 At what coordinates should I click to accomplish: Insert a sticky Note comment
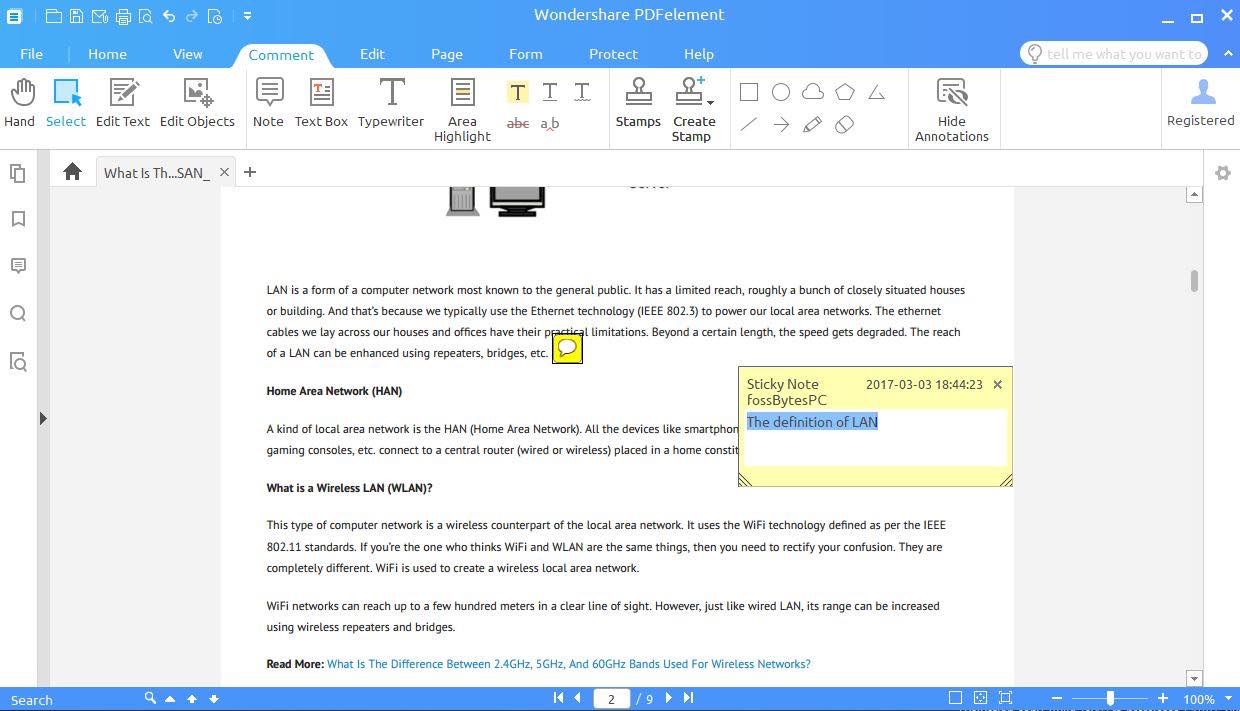click(268, 104)
